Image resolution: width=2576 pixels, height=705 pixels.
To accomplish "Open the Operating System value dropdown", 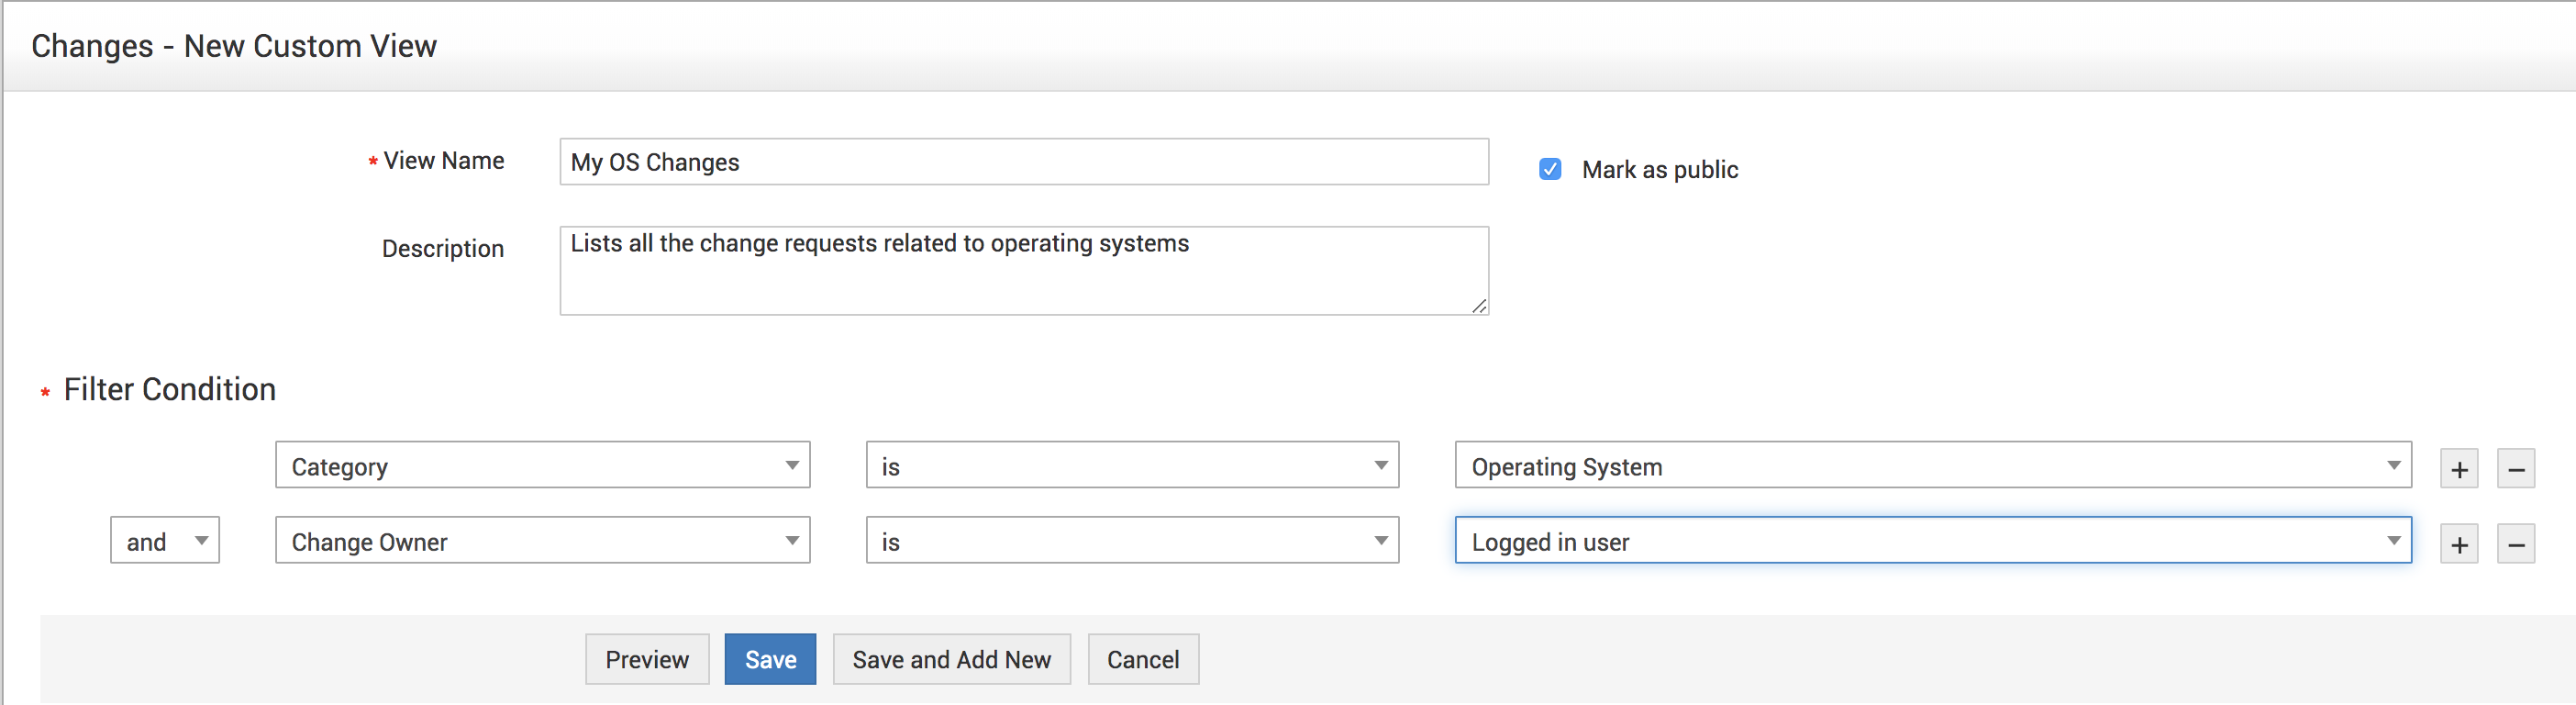I will pos(1932,466).
